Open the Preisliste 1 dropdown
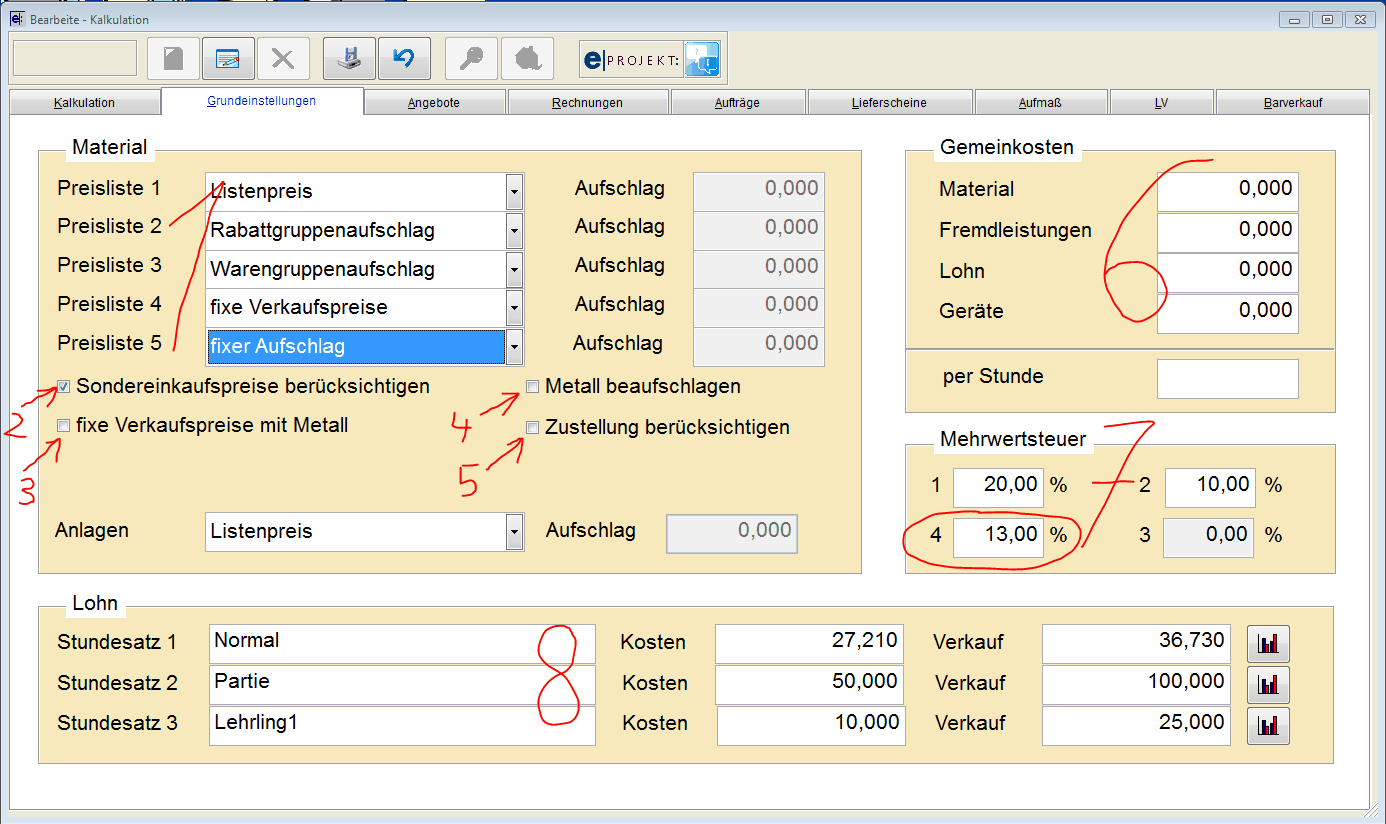 (x=514, y=191)
